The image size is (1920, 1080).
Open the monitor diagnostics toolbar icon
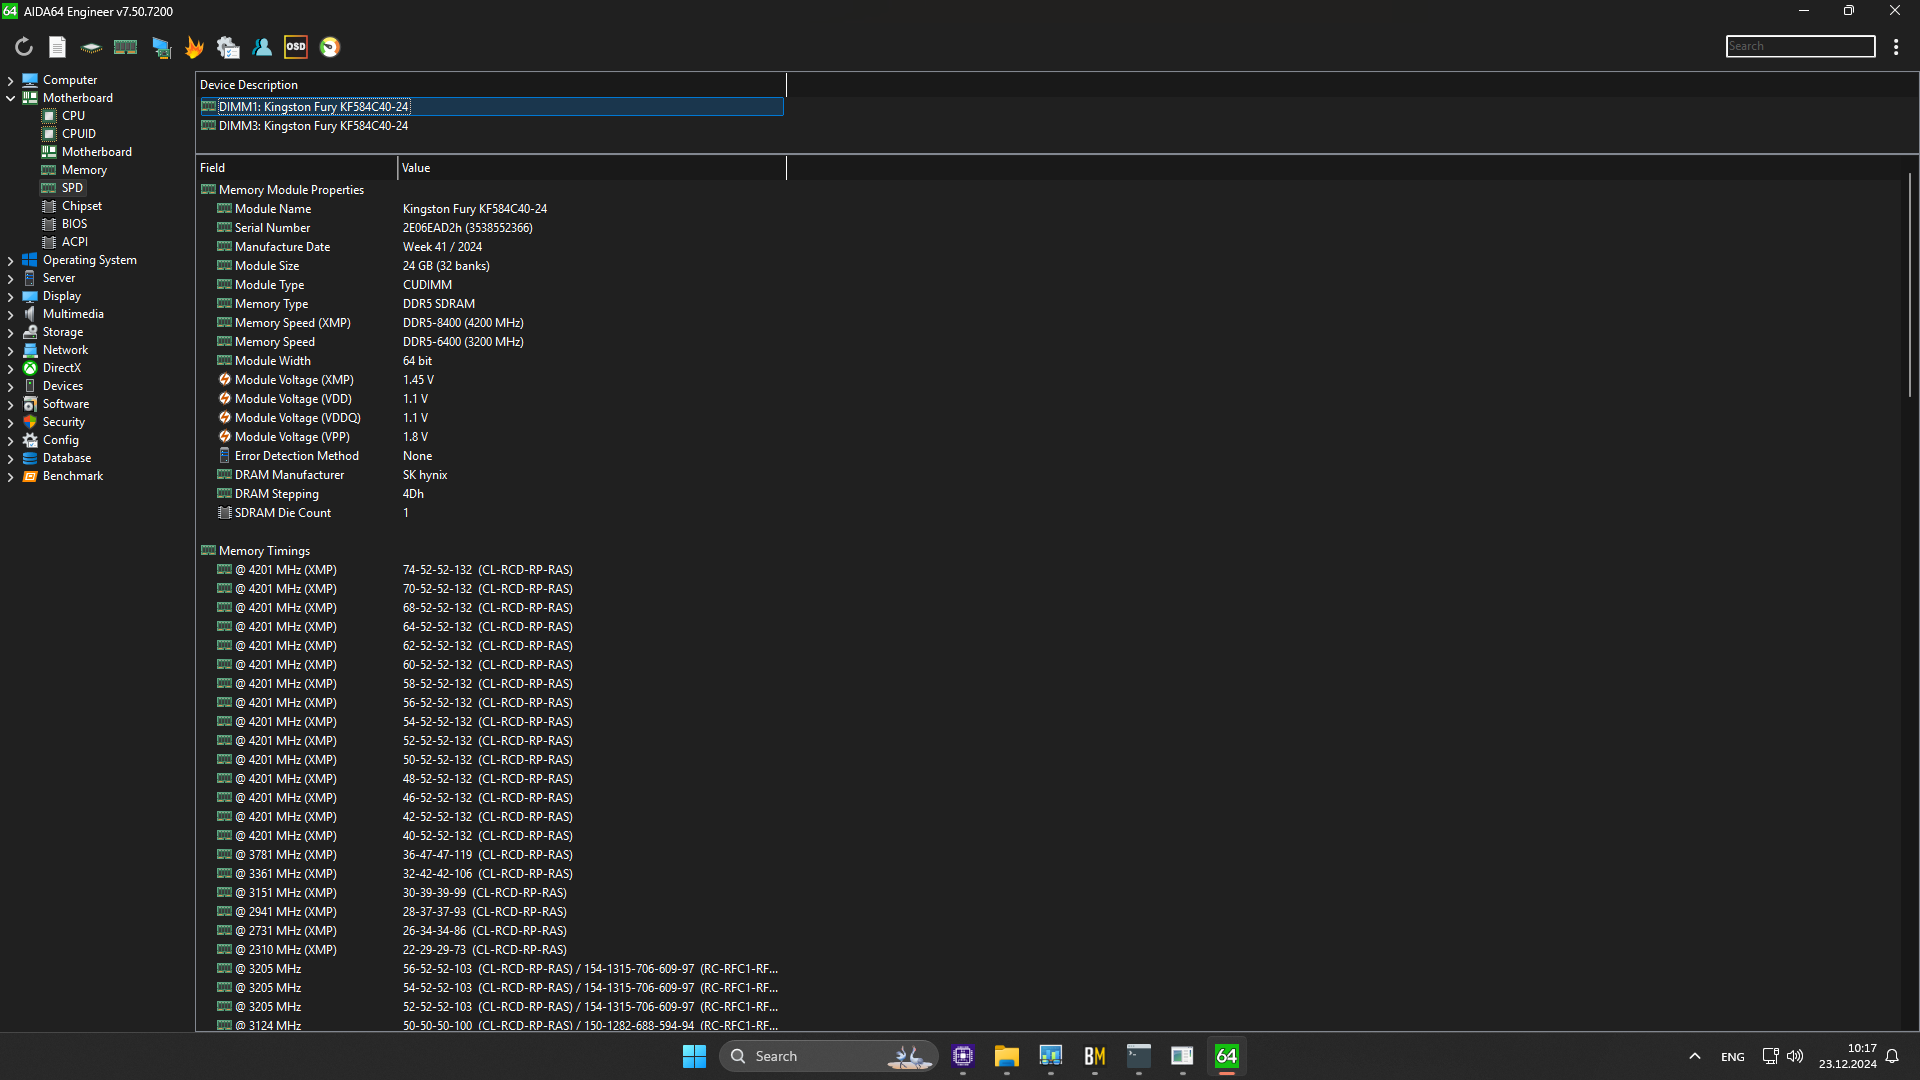[160, 47]
